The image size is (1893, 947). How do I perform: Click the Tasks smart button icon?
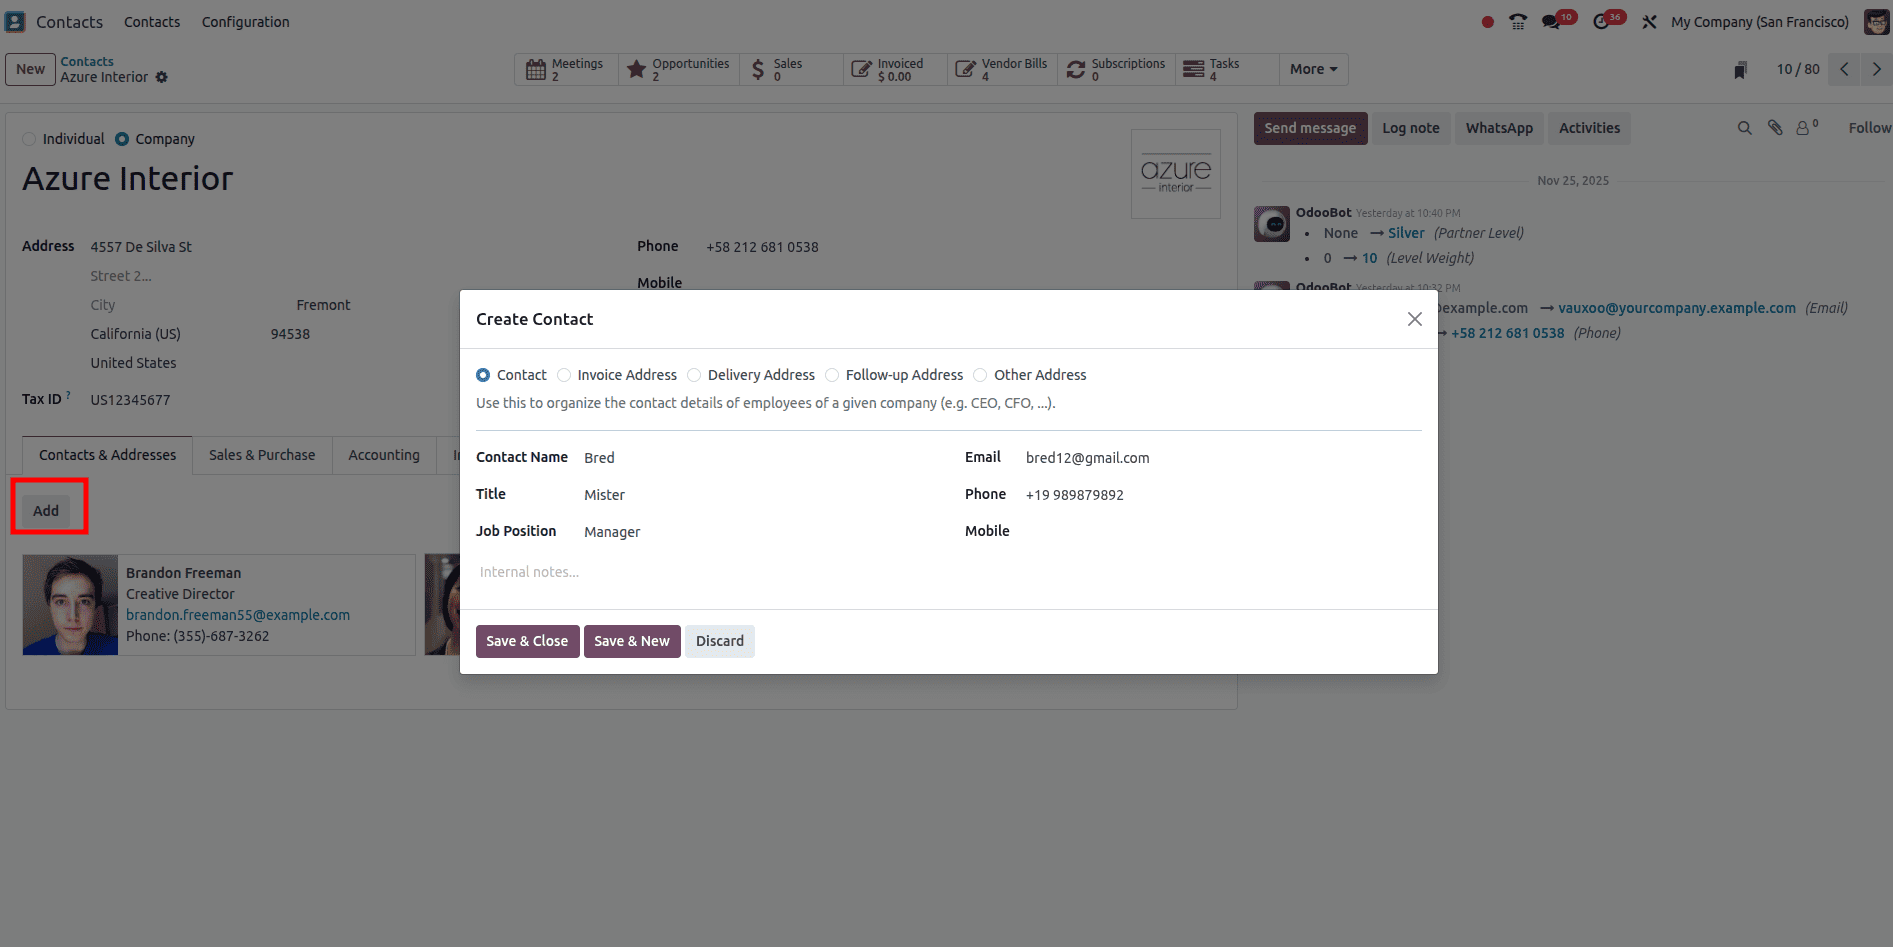pyautogui.click(x=1193, y=69)
